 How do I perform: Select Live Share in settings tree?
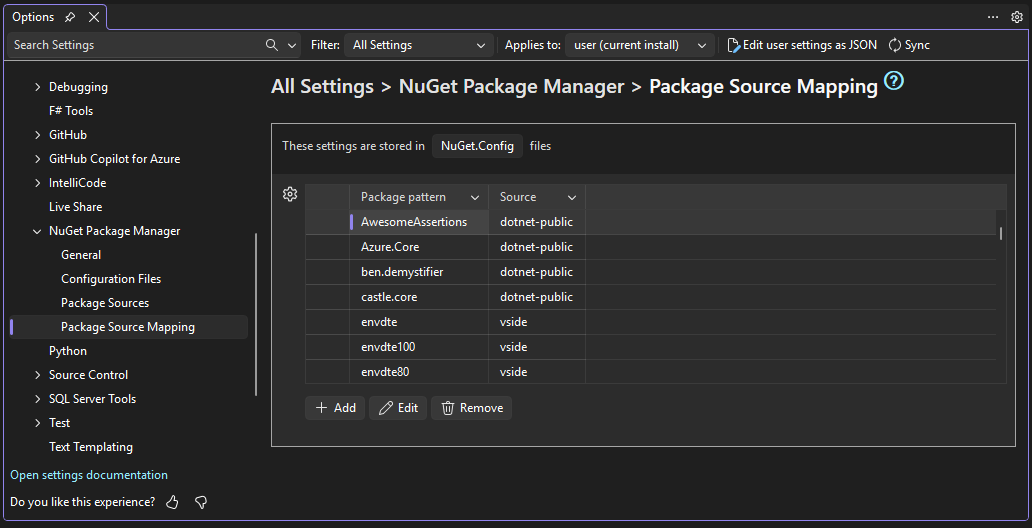[76, 207]
